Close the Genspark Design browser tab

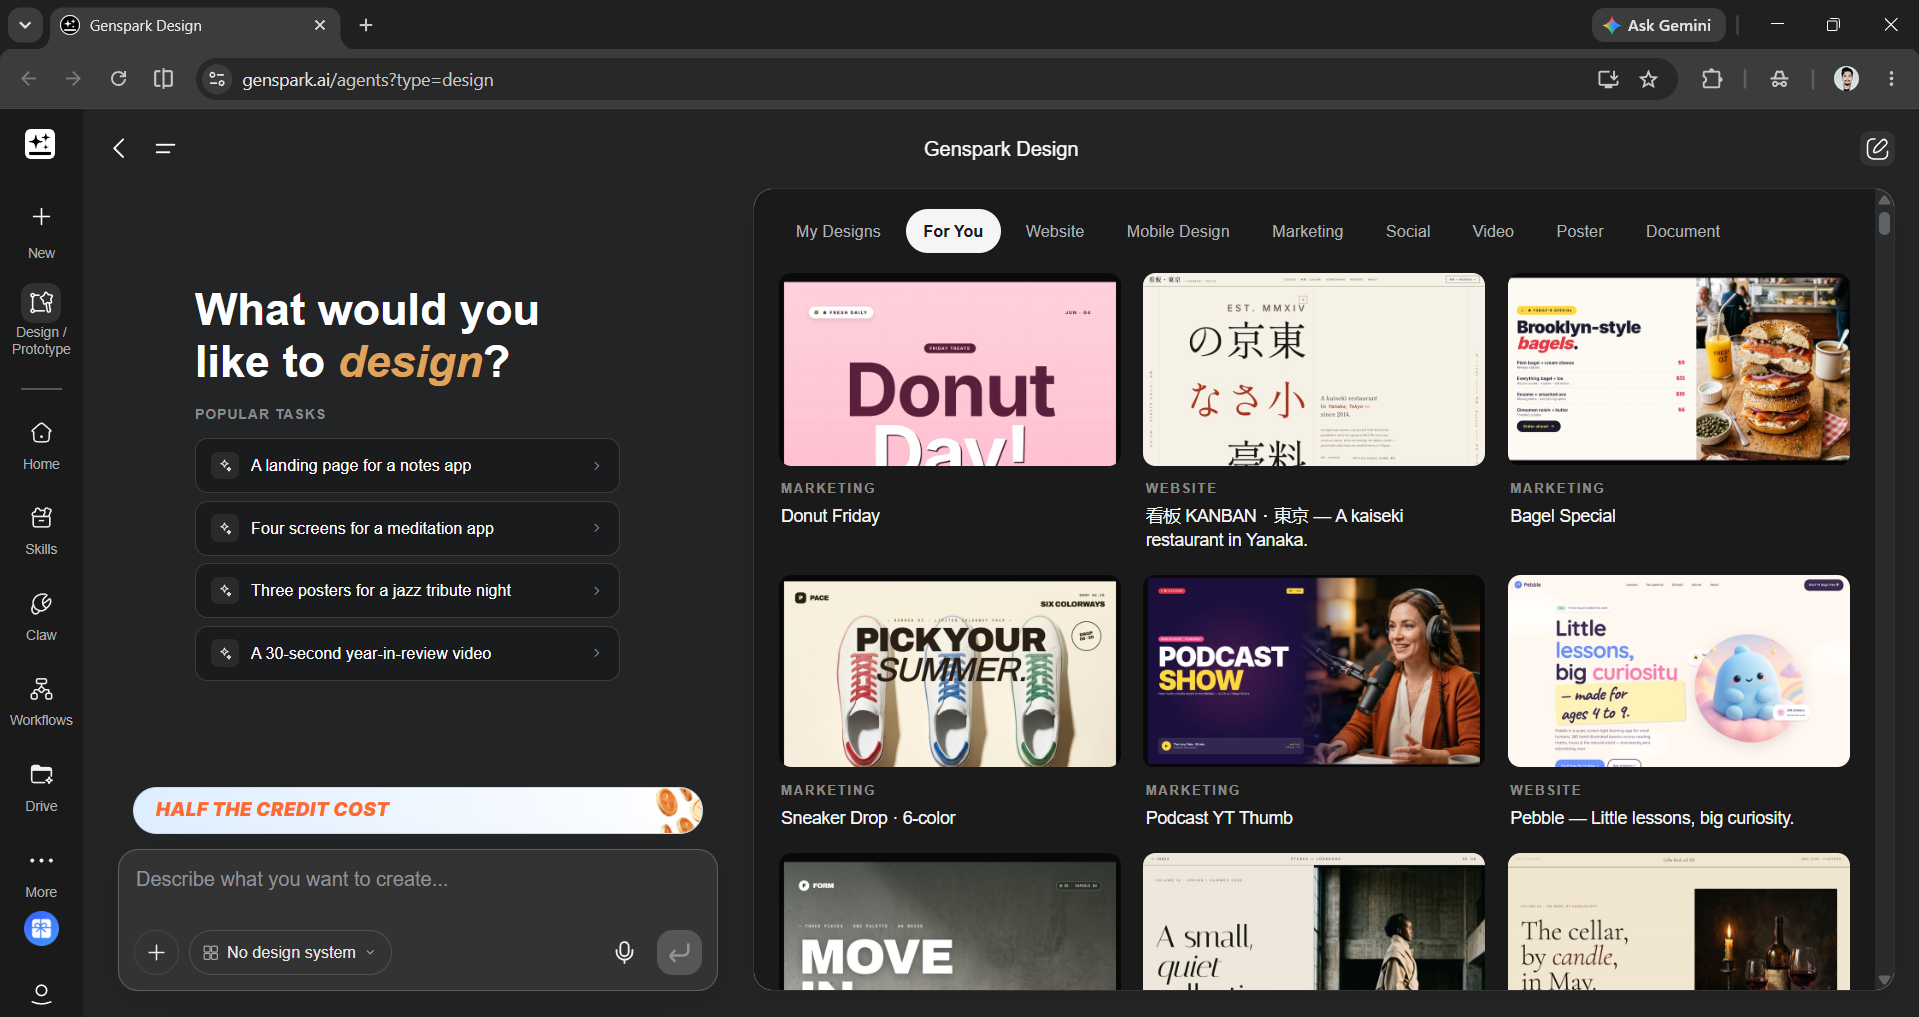pyautogui.click(x=320, y=25)
